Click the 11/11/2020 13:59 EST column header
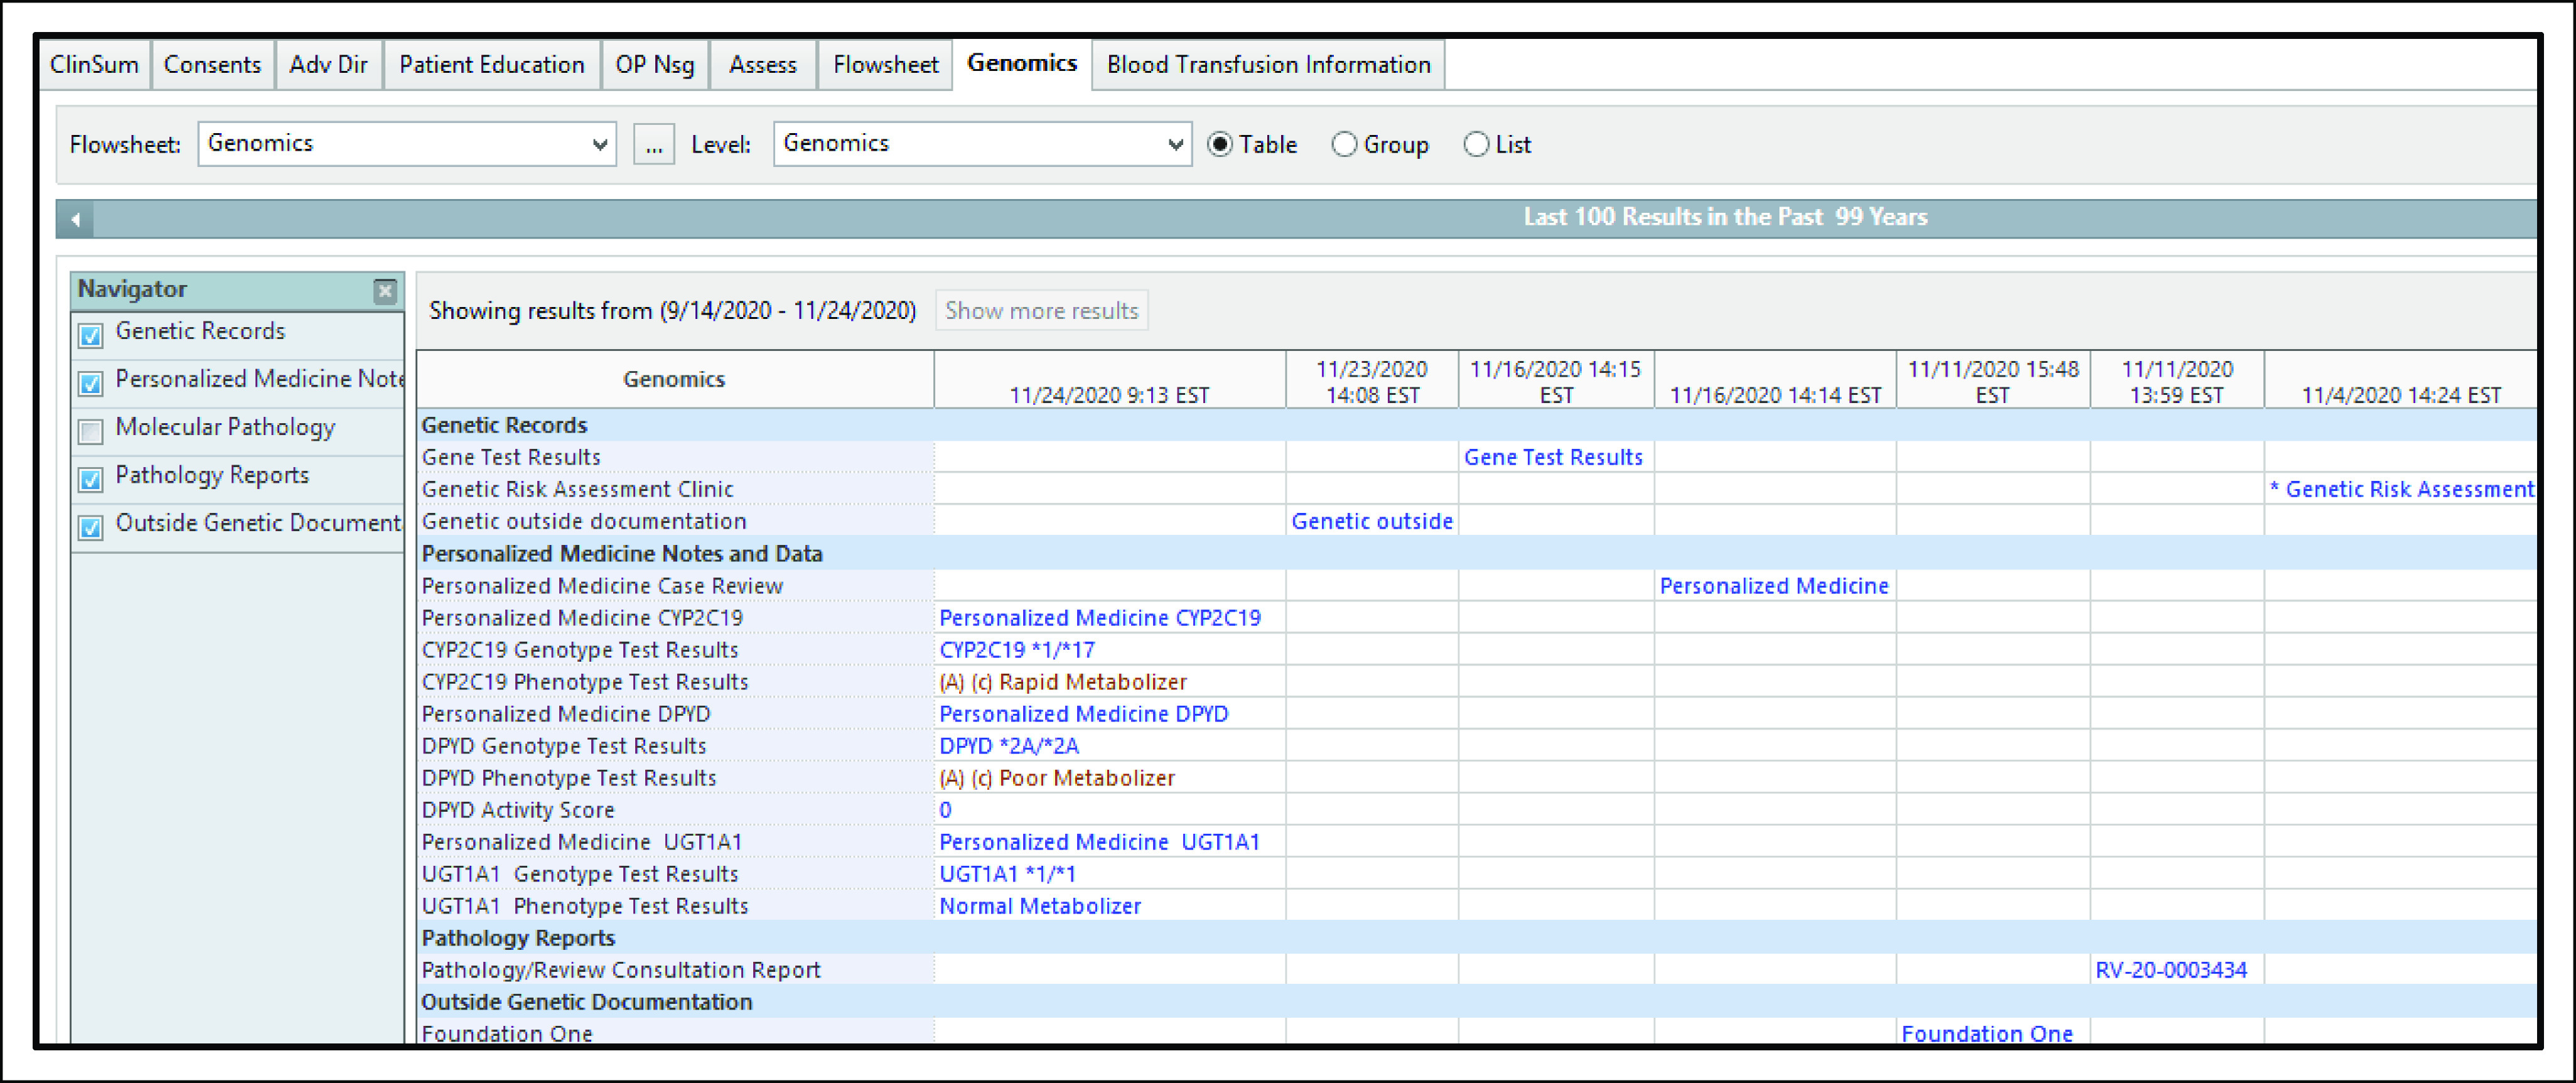2576x1083 pixels. pos(2177,381)
